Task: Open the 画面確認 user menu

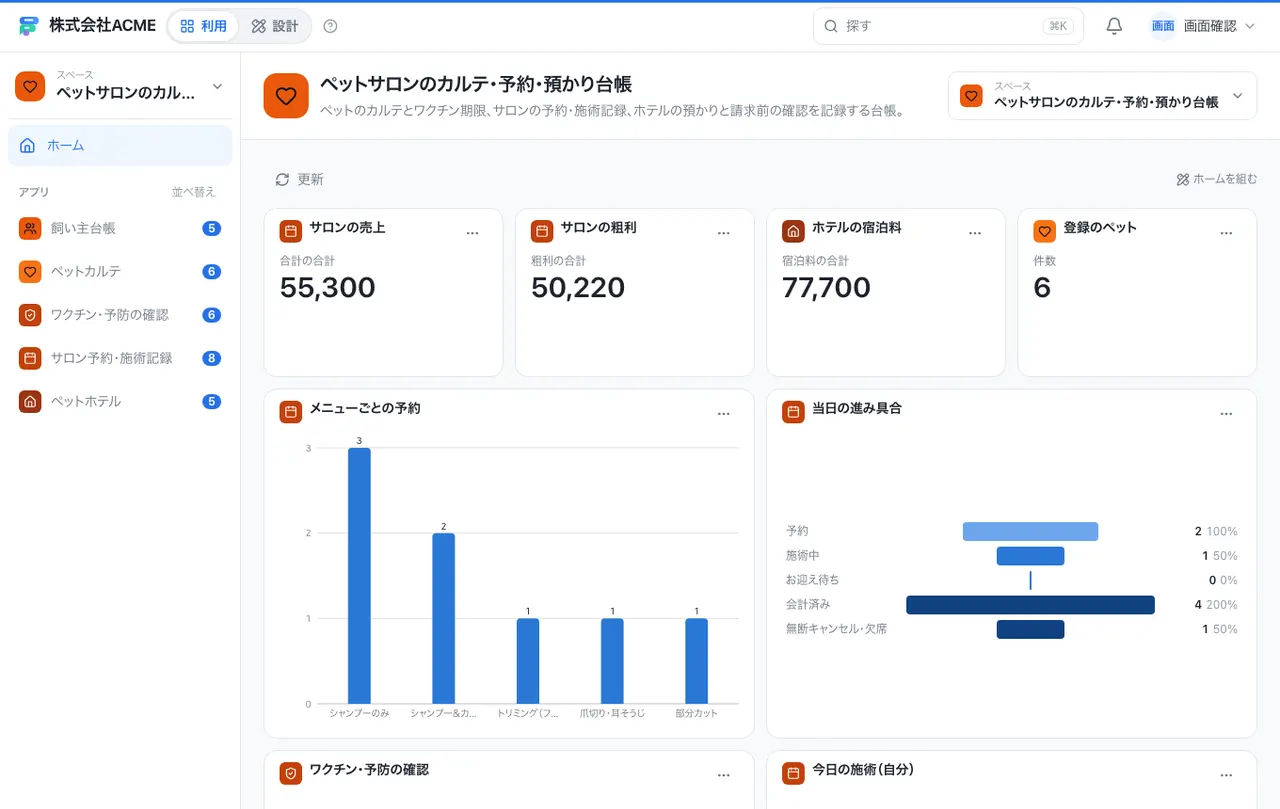Action: coord(1202,26)
